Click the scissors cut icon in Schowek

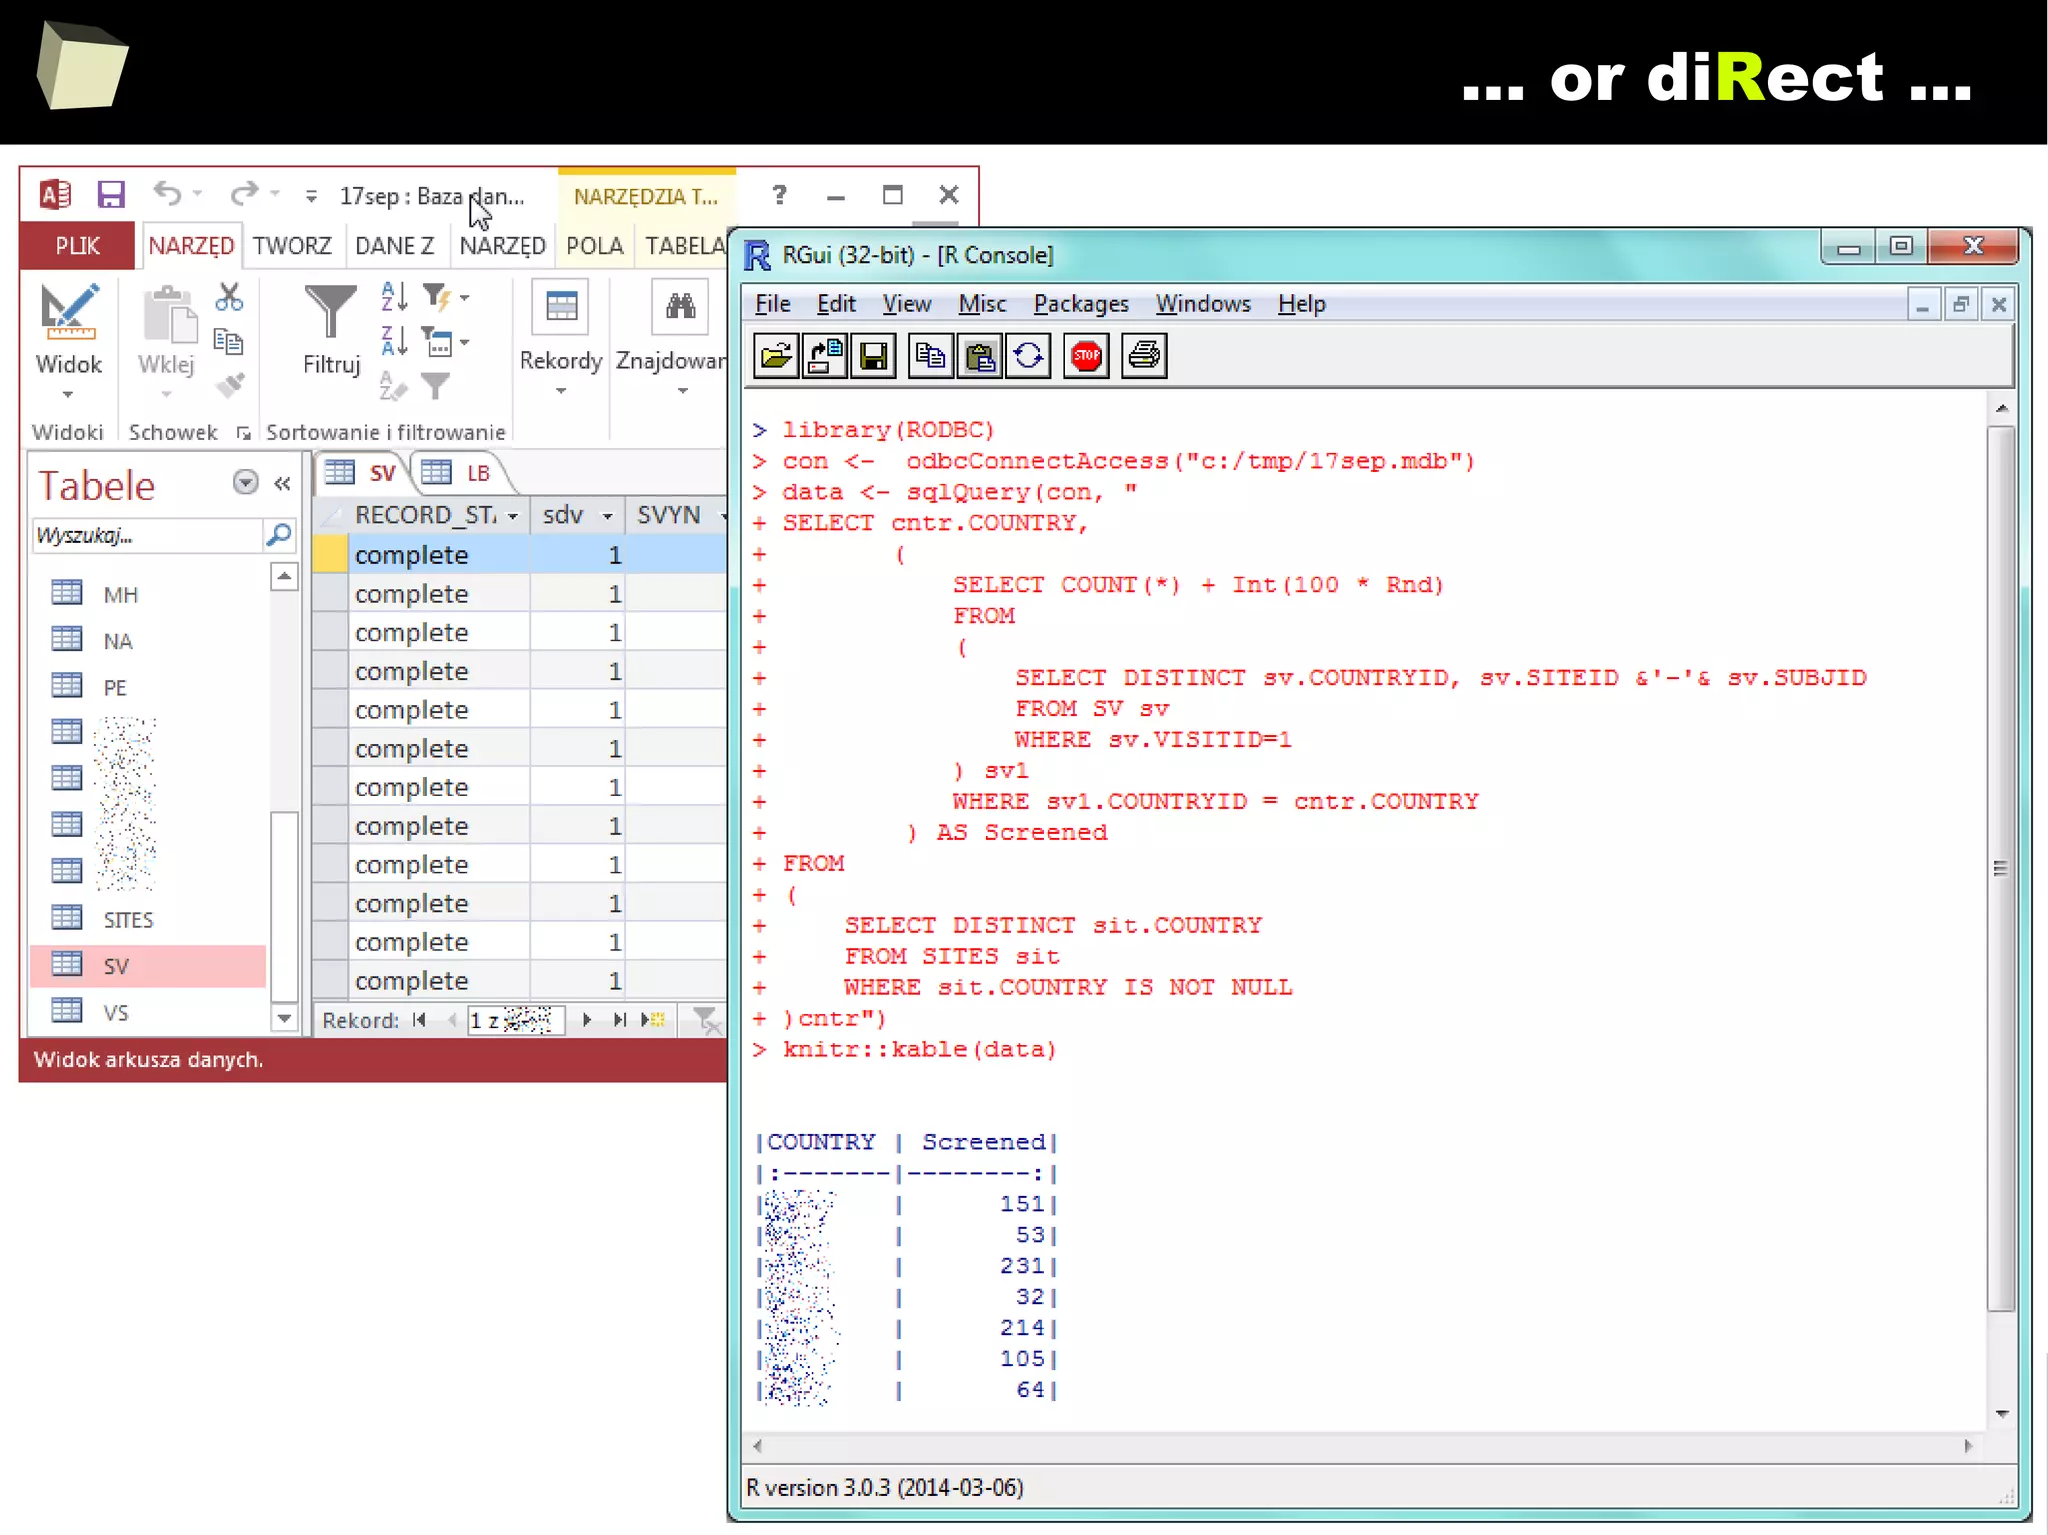(x=229, y=297)
